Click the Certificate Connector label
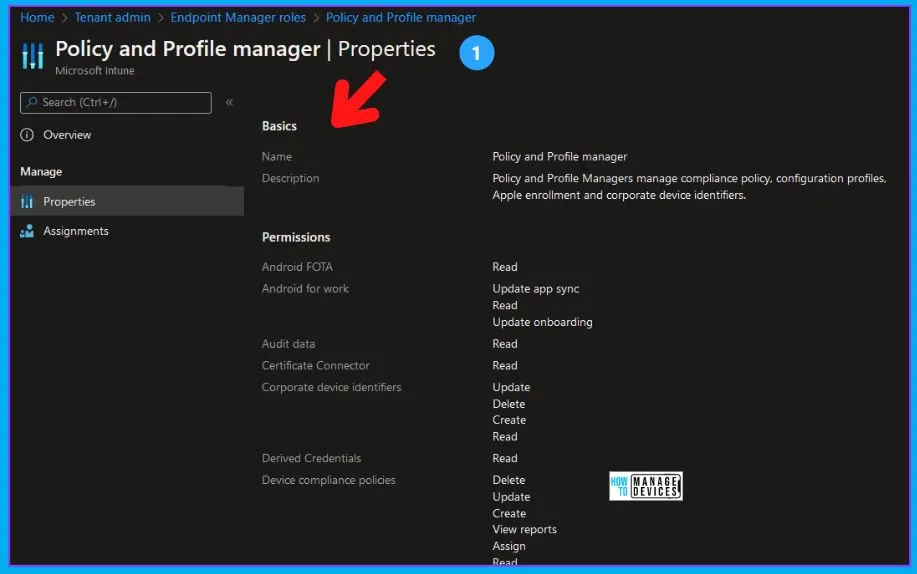The image size is (917, 574). (x=316, y=366)
